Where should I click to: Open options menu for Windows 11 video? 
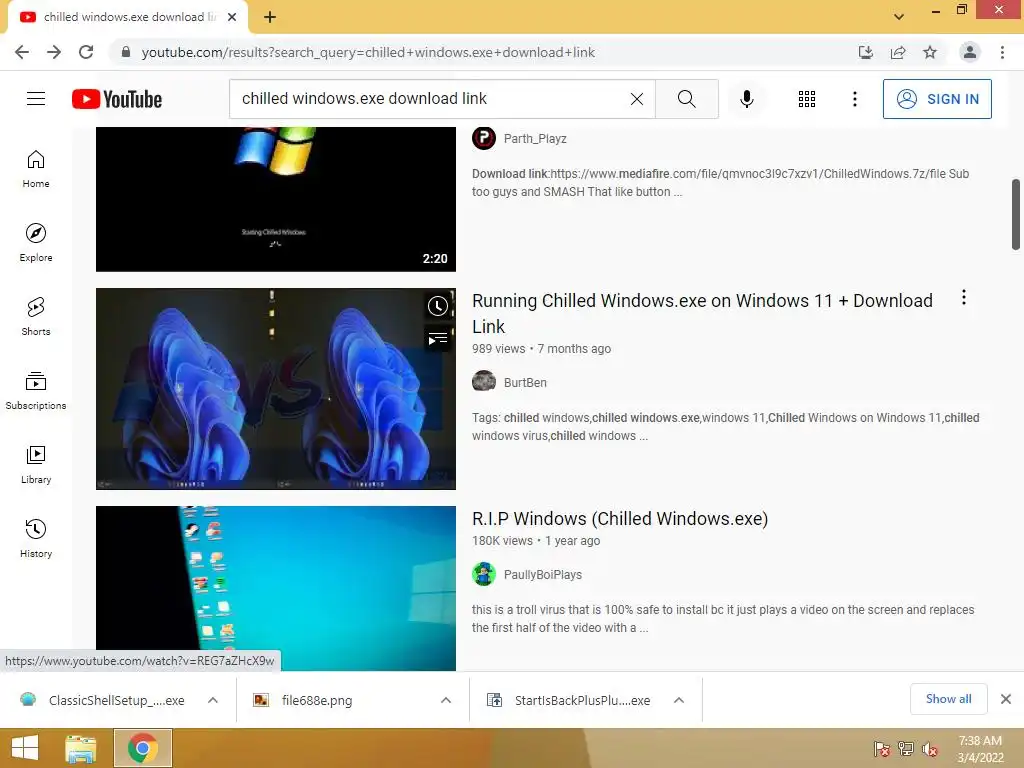point(963,298)
